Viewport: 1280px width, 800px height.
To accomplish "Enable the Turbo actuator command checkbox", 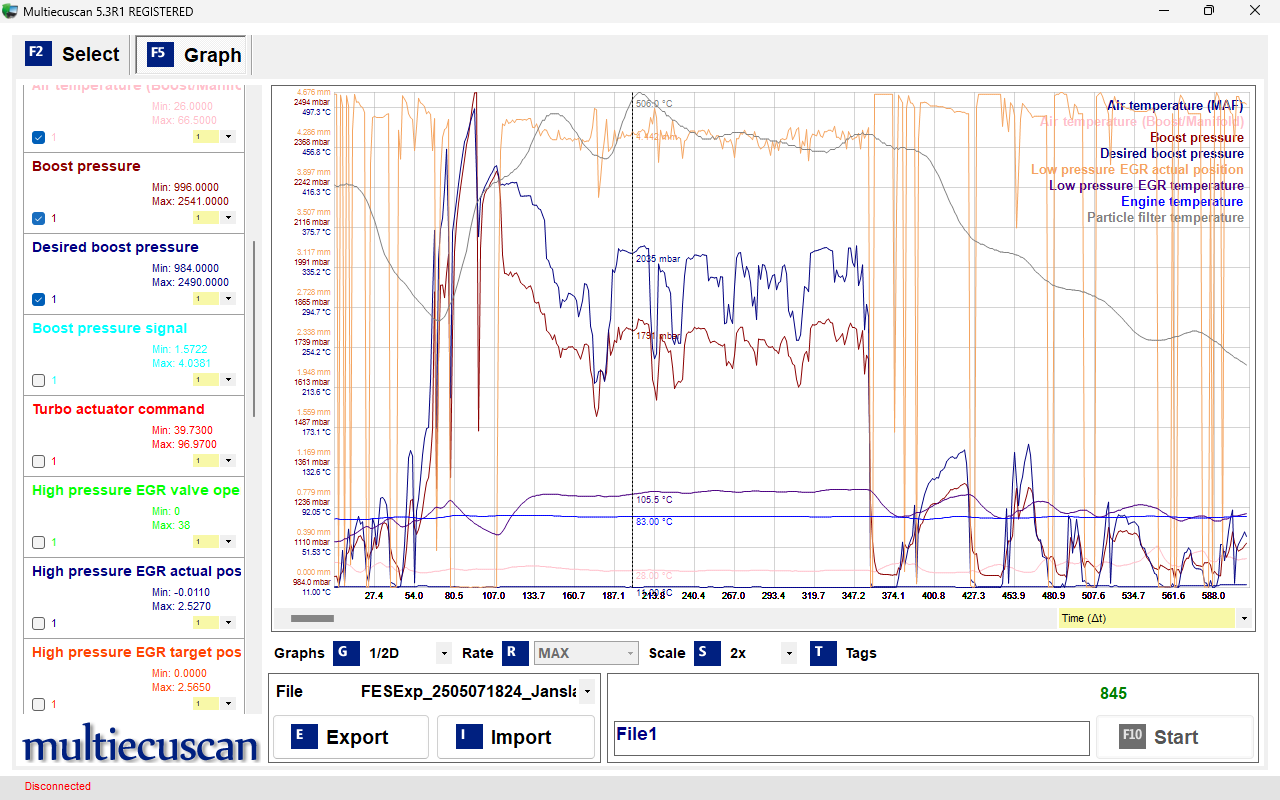I will tap(38, 461).
